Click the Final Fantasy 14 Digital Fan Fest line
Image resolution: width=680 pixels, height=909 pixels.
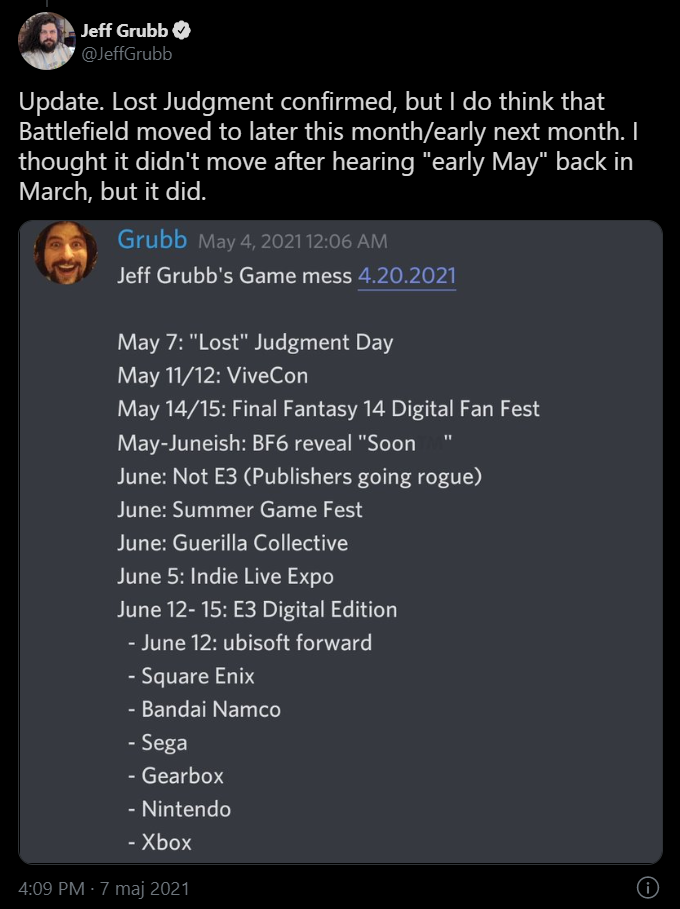click(x=328, y=409)
